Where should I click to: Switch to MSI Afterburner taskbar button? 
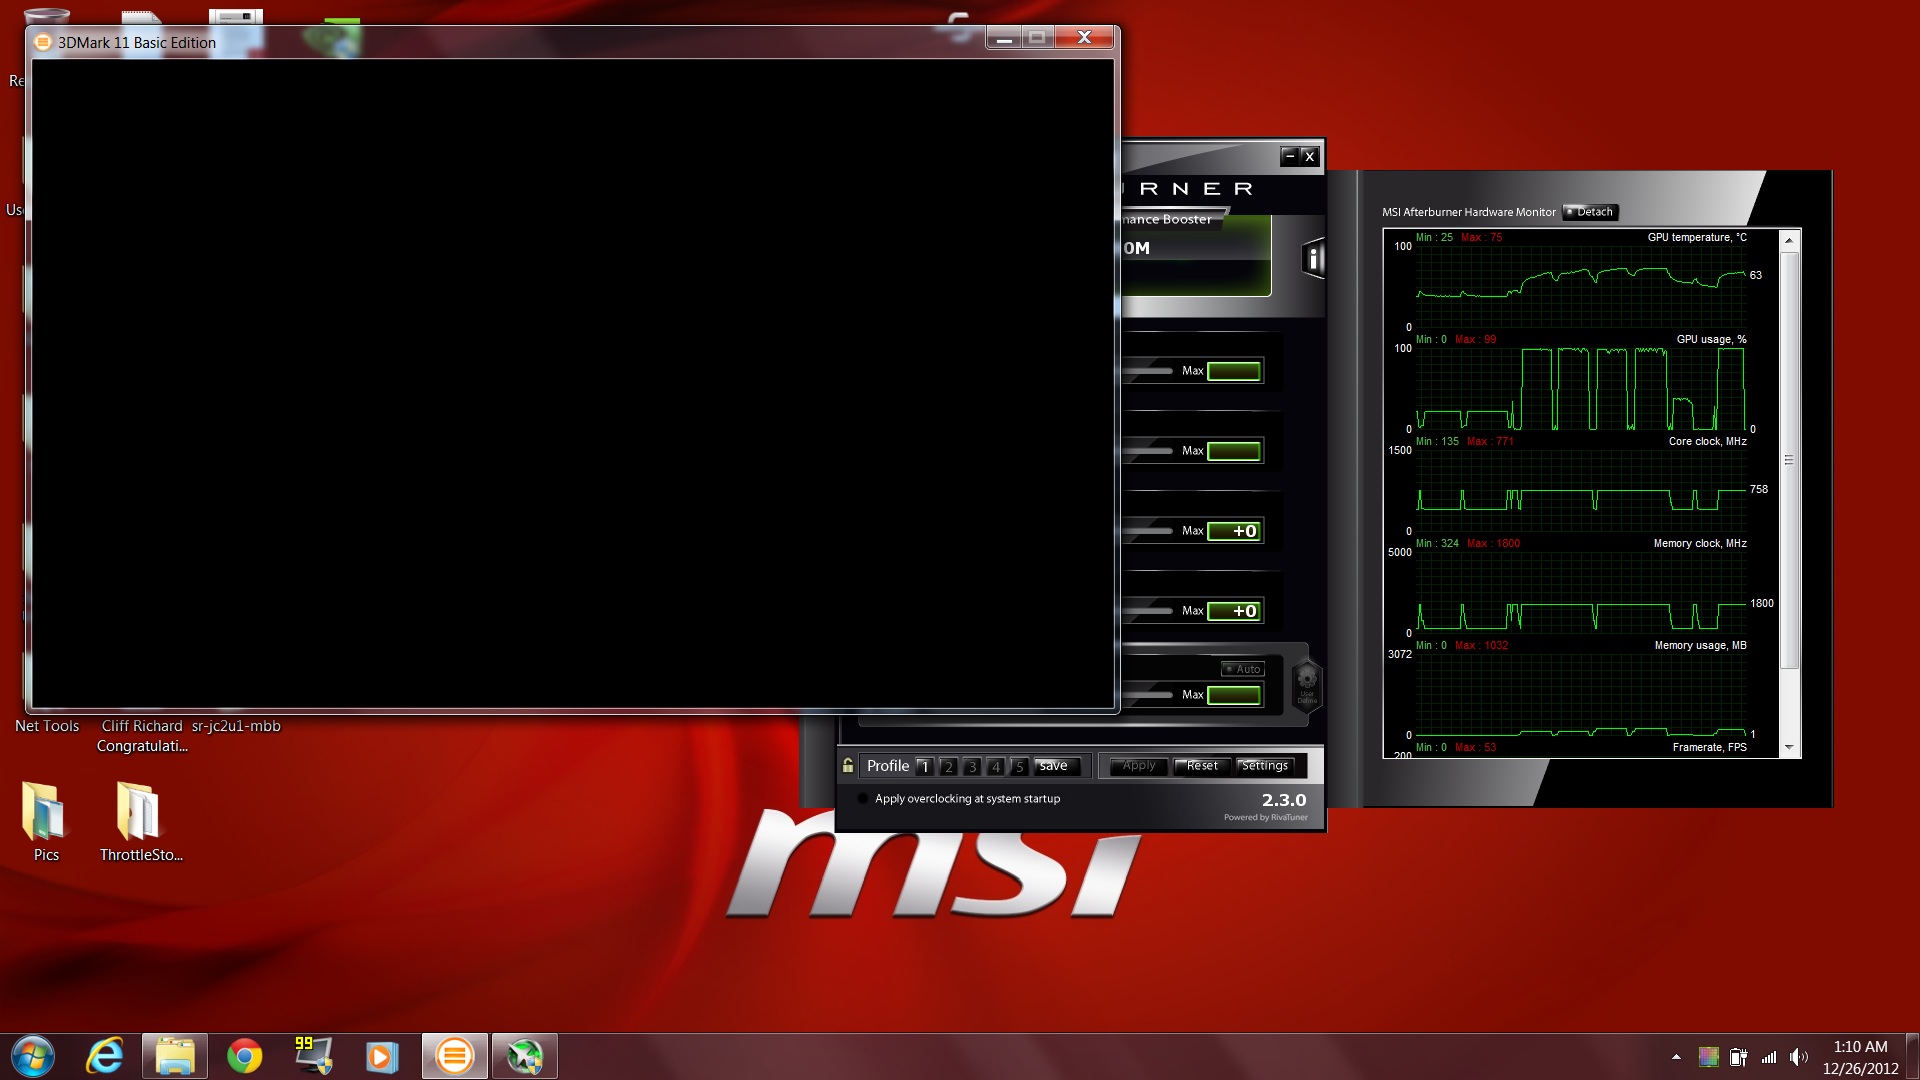[525, 1056]
